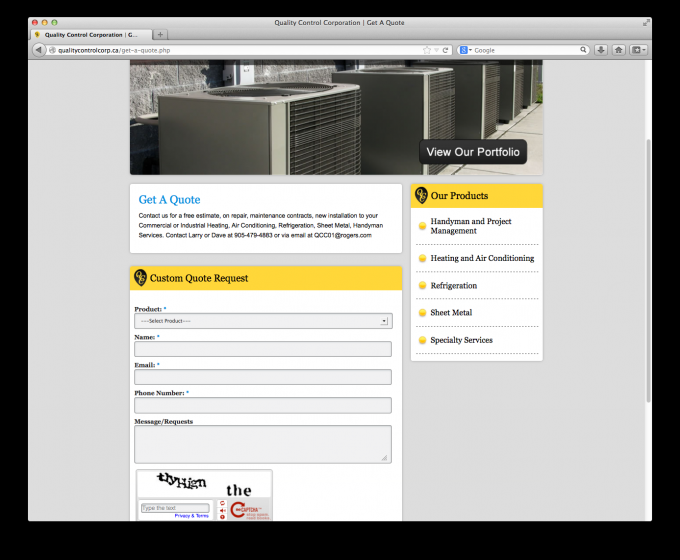Select the Quality Control Corporation tab
Screen dimensions: 680x560
pos(91,34)
